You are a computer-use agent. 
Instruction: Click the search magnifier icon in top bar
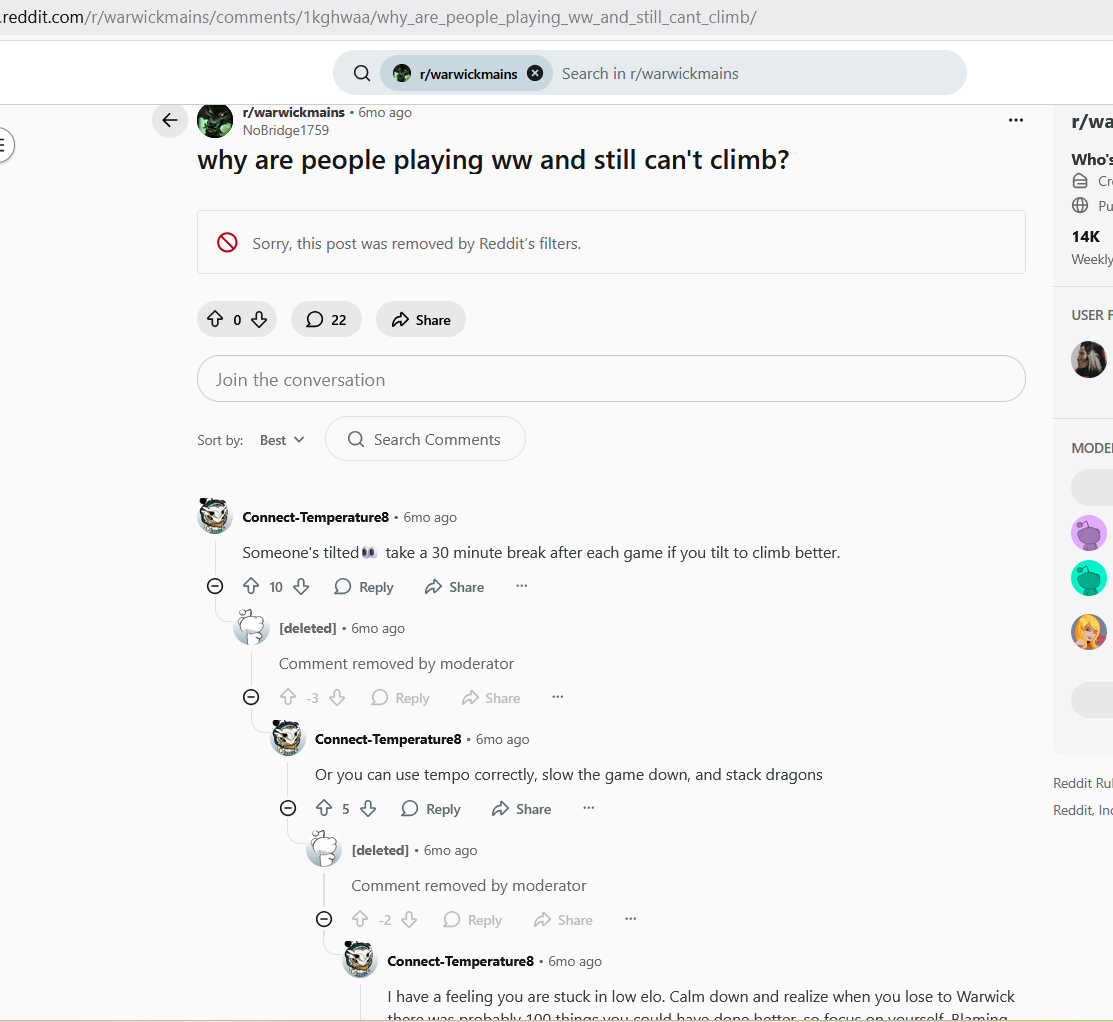click(362, 73)
